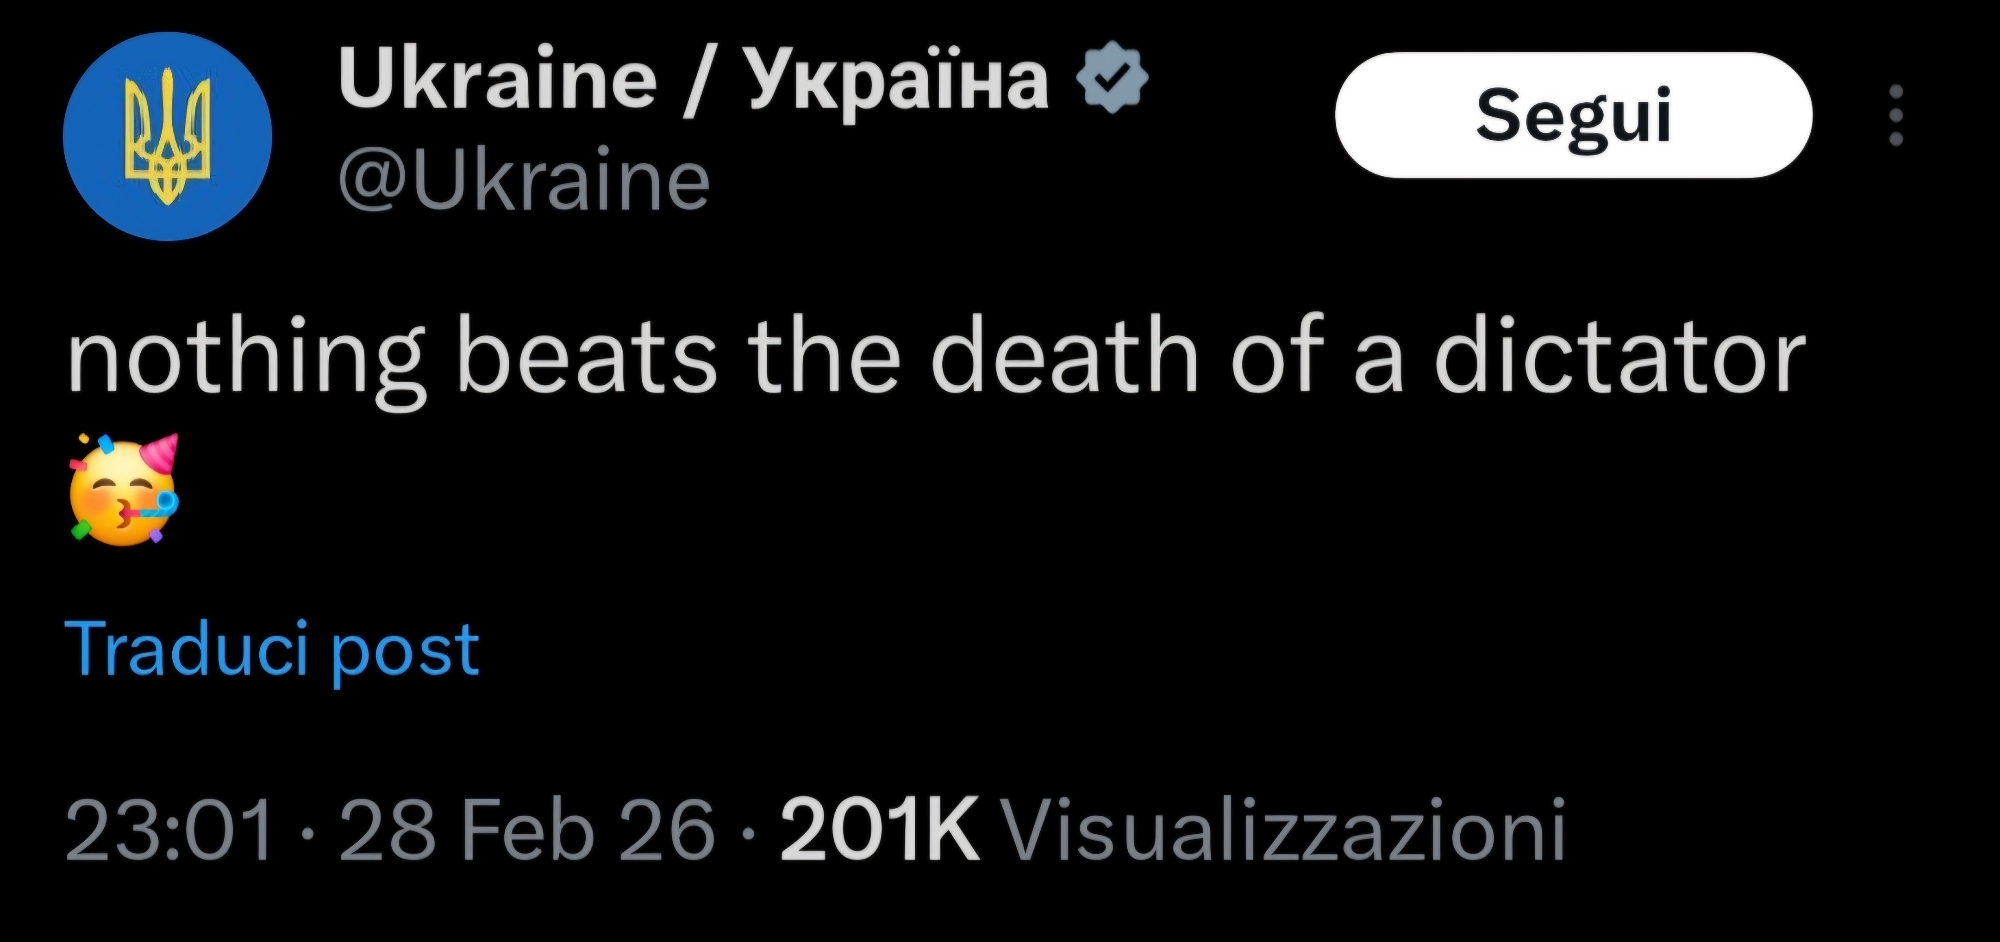The width and height of the screenshot is (2000, 942).
Task: Click the English display name Ukraine
Action: (x=497, y=80)
